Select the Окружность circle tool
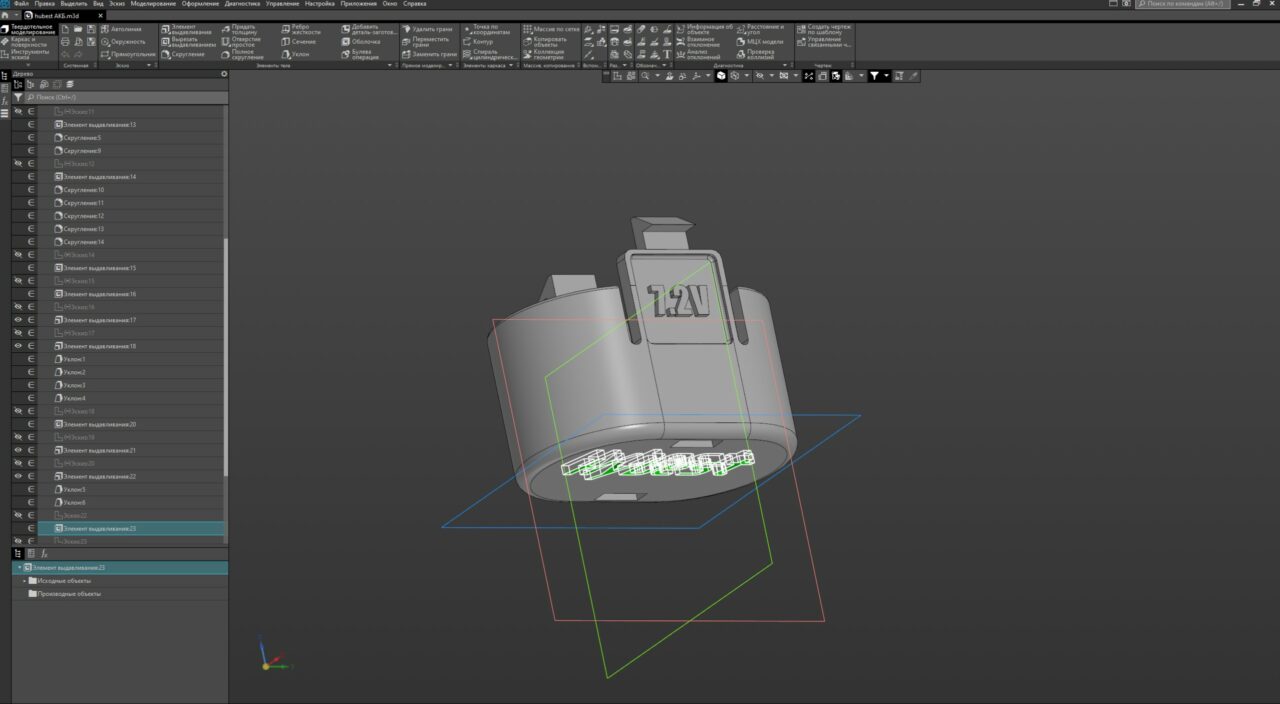 coord(123,42)
